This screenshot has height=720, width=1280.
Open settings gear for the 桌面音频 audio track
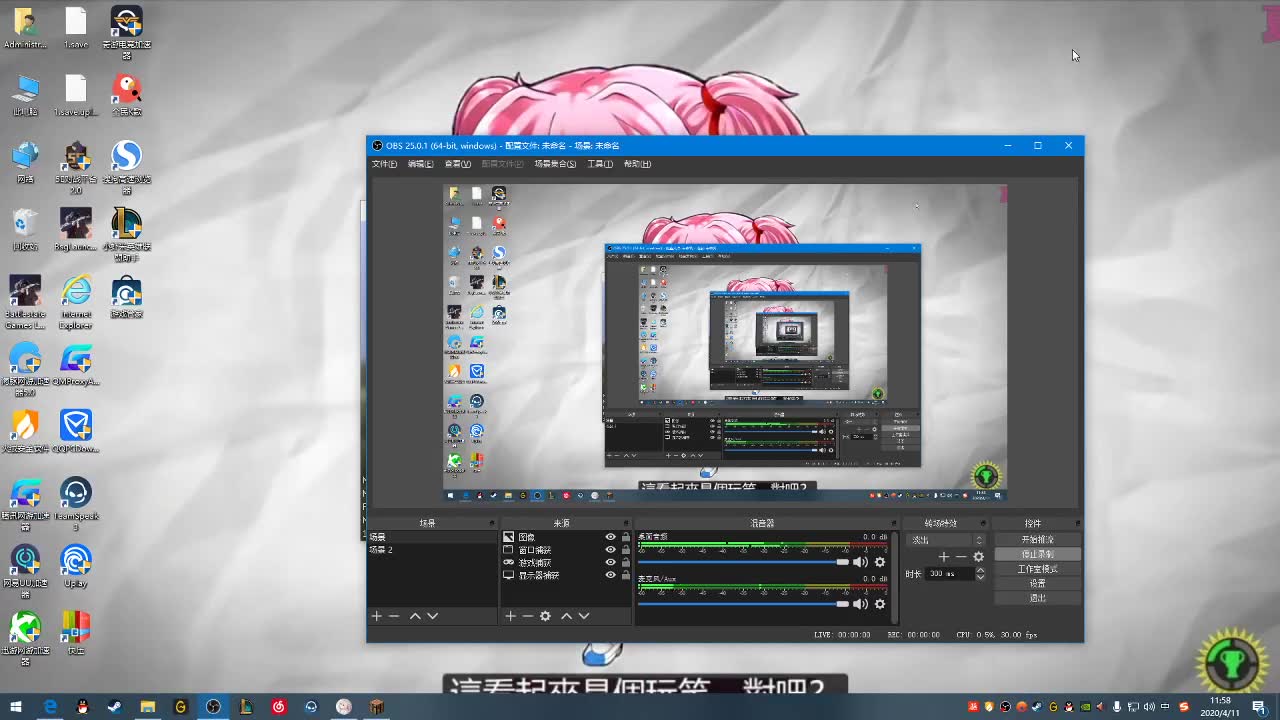point(880,562)
